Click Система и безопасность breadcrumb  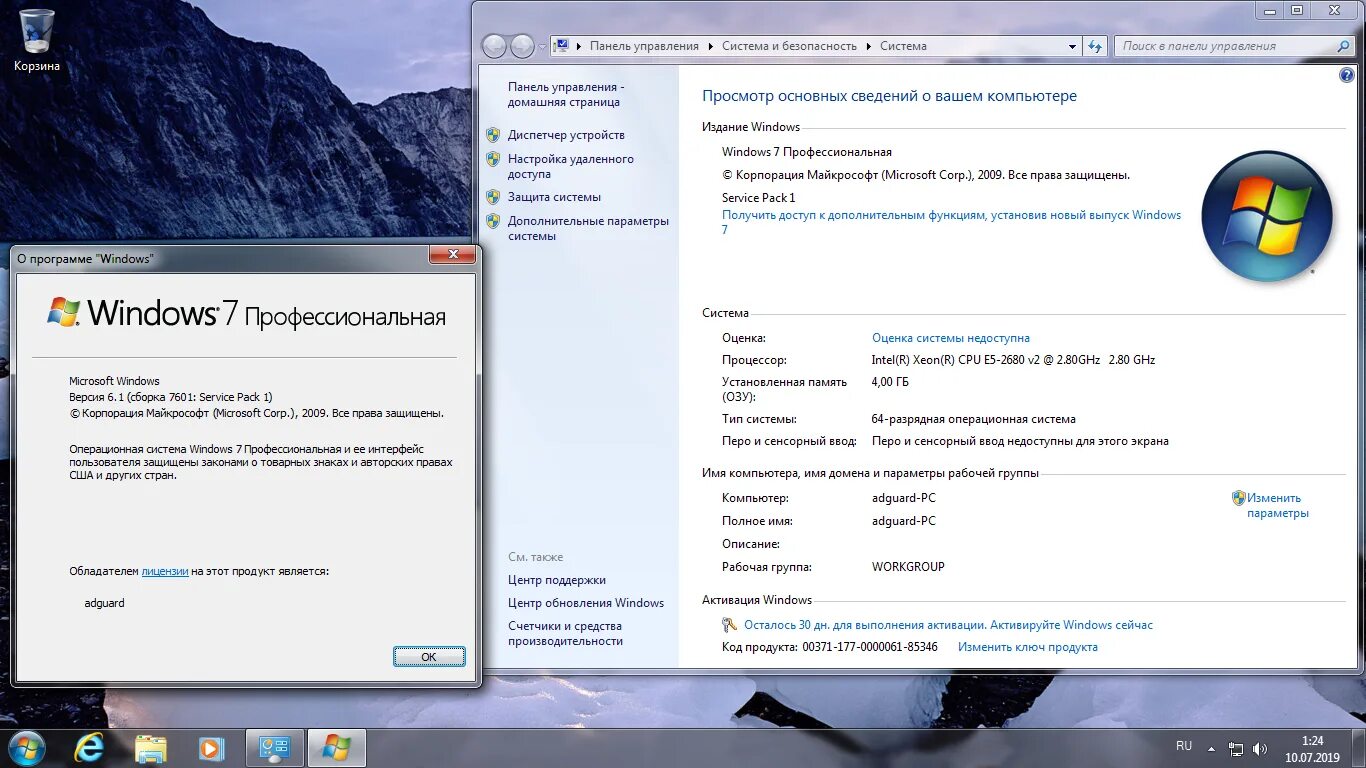789,46
